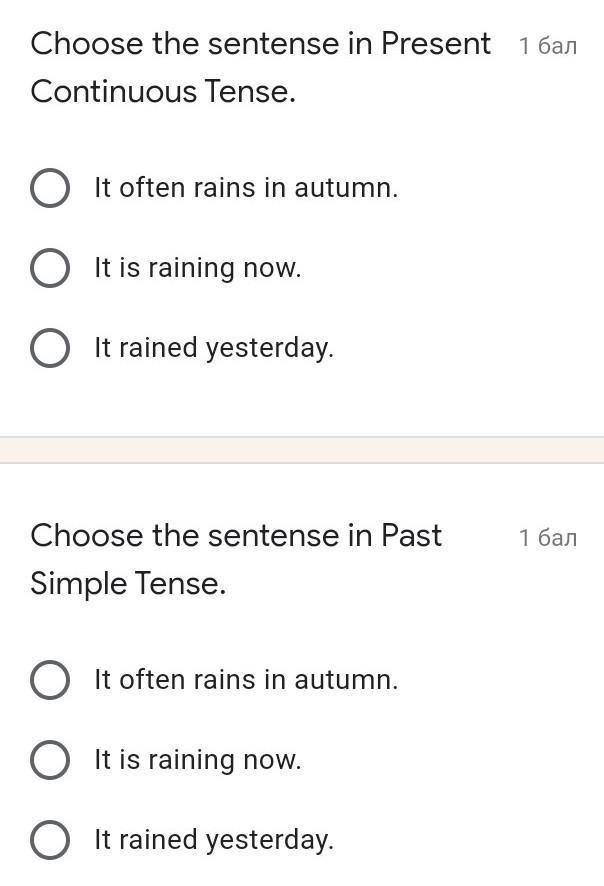Image resolution: width=604 pixels, height=886 pixels.
Task: Click the '1 бал' label of Past Simple question
Action: tap(548, 538)
